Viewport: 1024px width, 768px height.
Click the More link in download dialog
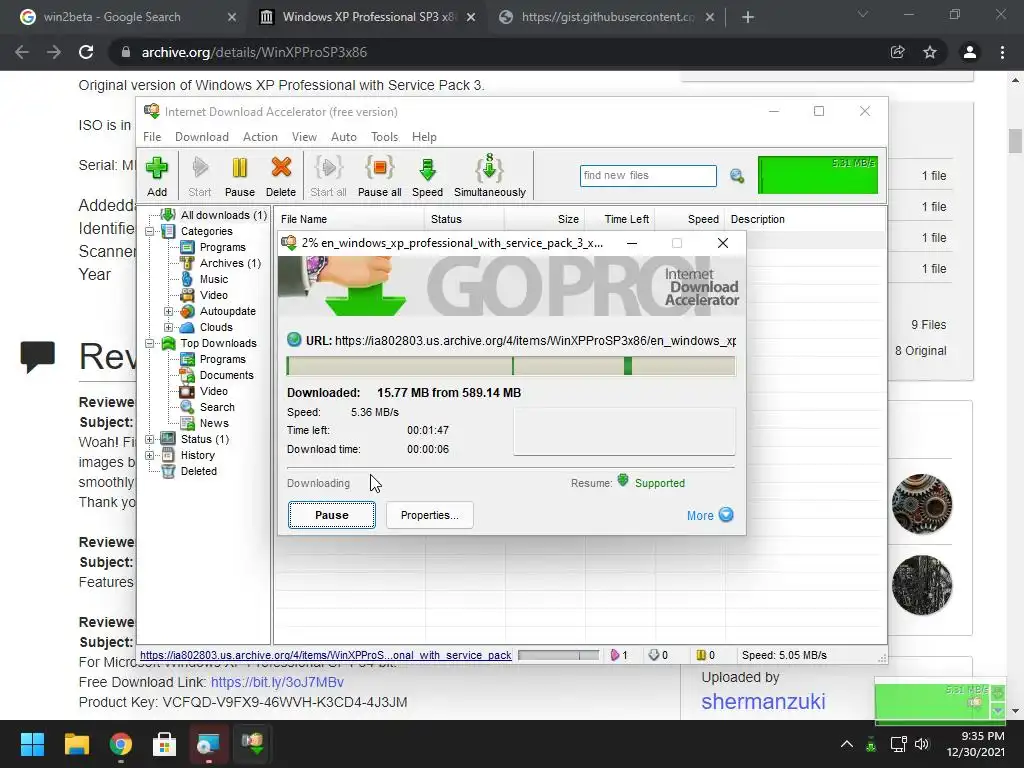[x=700, y=515]
